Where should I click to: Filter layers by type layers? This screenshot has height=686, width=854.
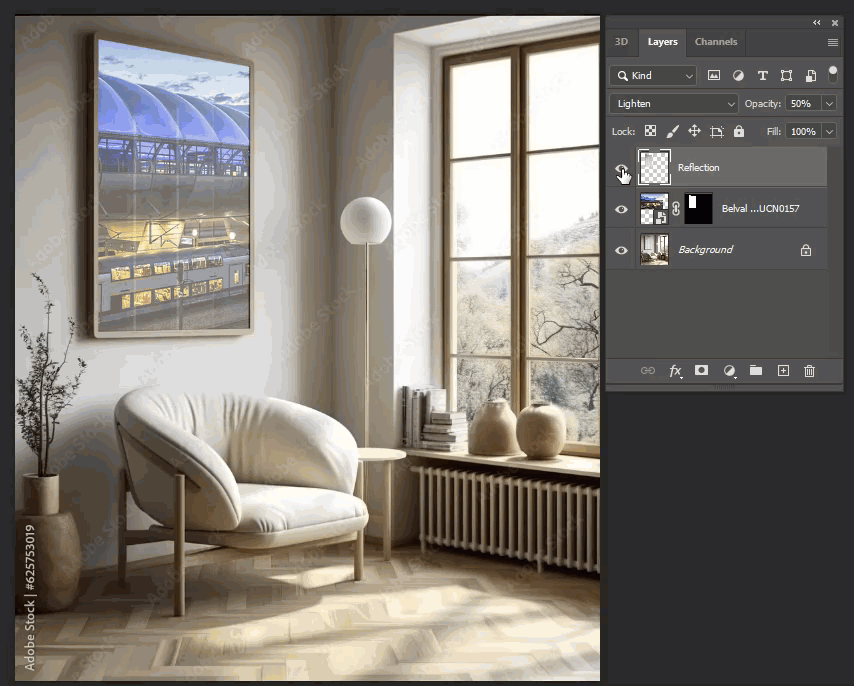point(762,76)
